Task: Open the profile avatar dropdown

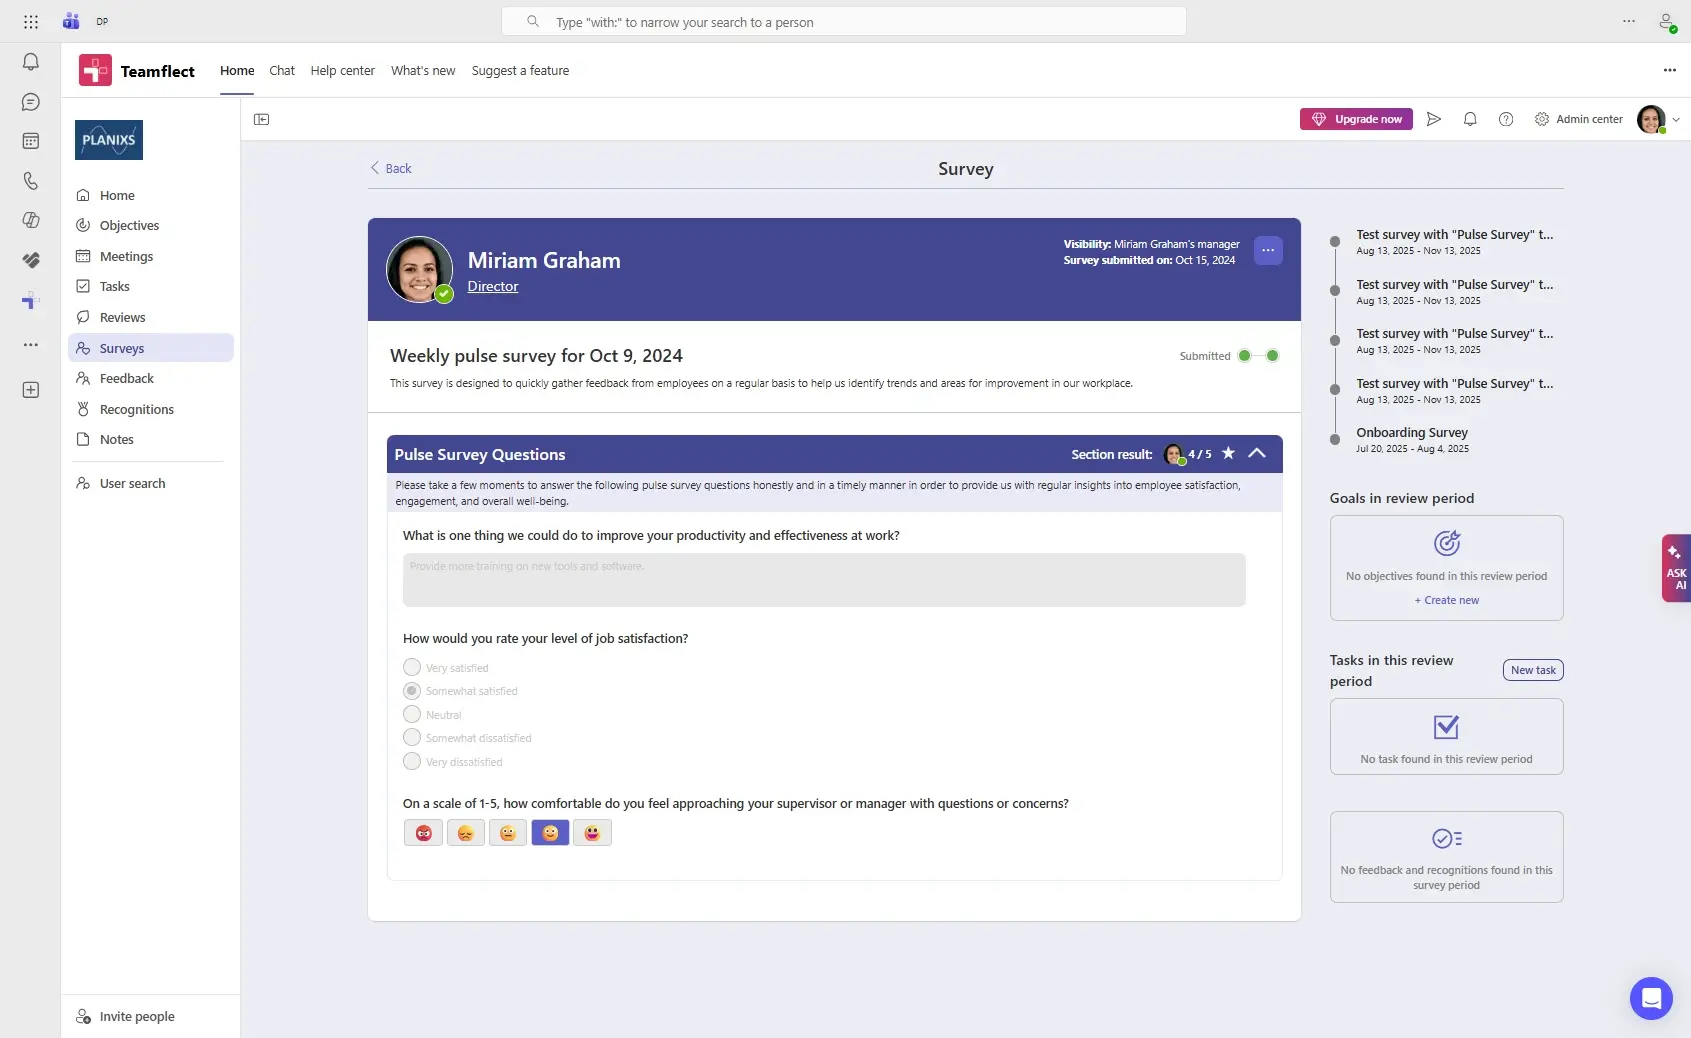Action: click(x=1652, y=119)
